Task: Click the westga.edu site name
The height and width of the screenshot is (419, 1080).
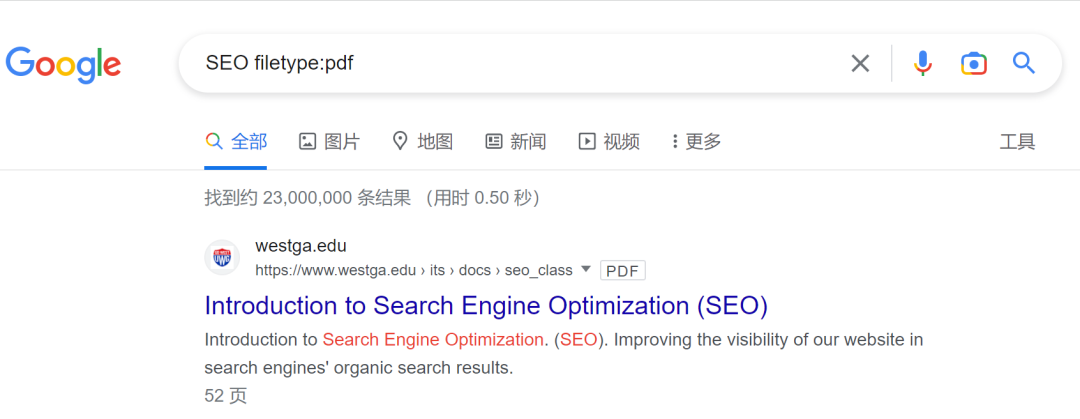Action: click(301, 246)
